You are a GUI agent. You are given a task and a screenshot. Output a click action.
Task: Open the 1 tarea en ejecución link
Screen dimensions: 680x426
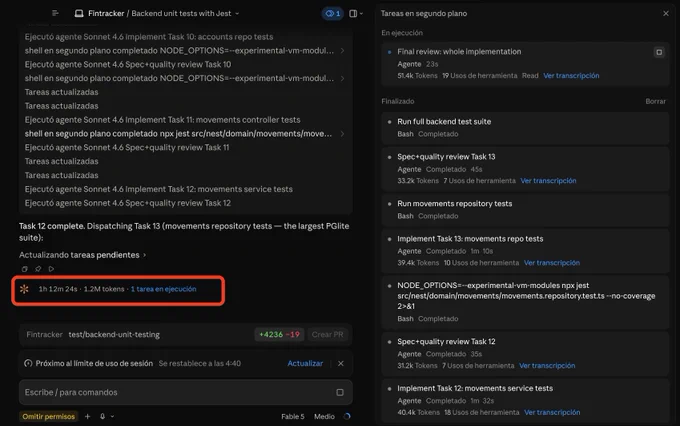(163, 289)
